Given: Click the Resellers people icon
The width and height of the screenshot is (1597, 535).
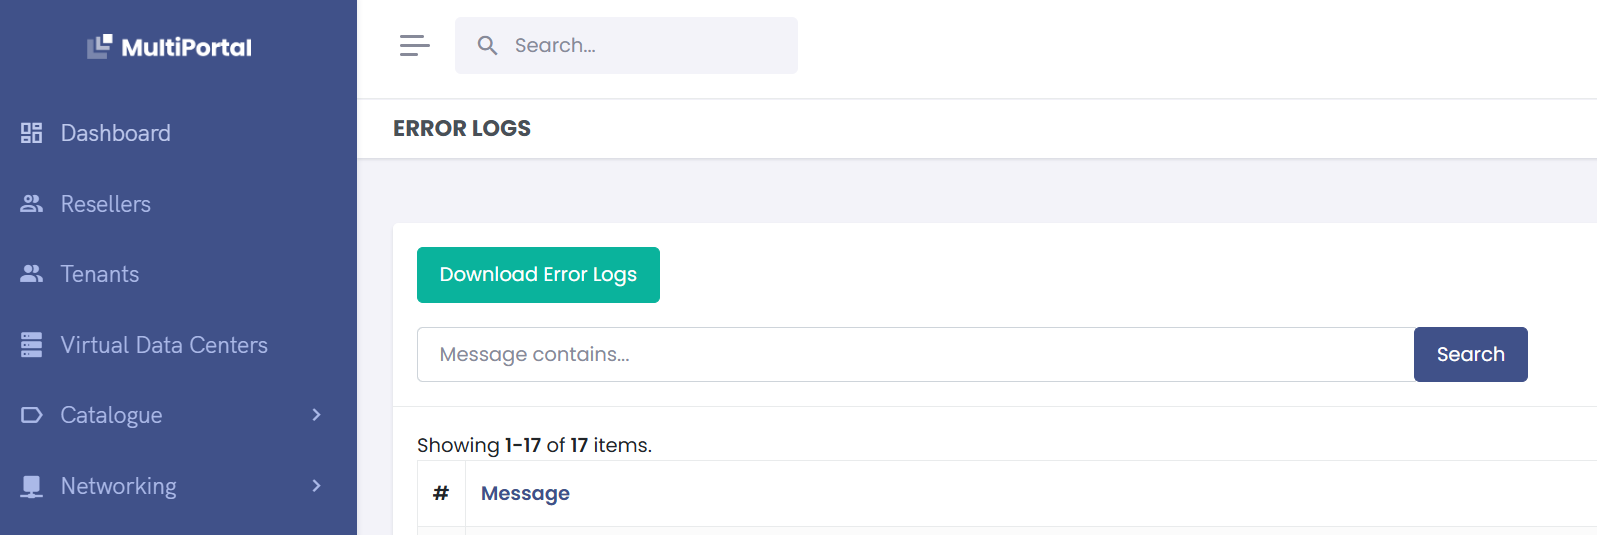Looking at the screenshot, I should coord(32,204).
